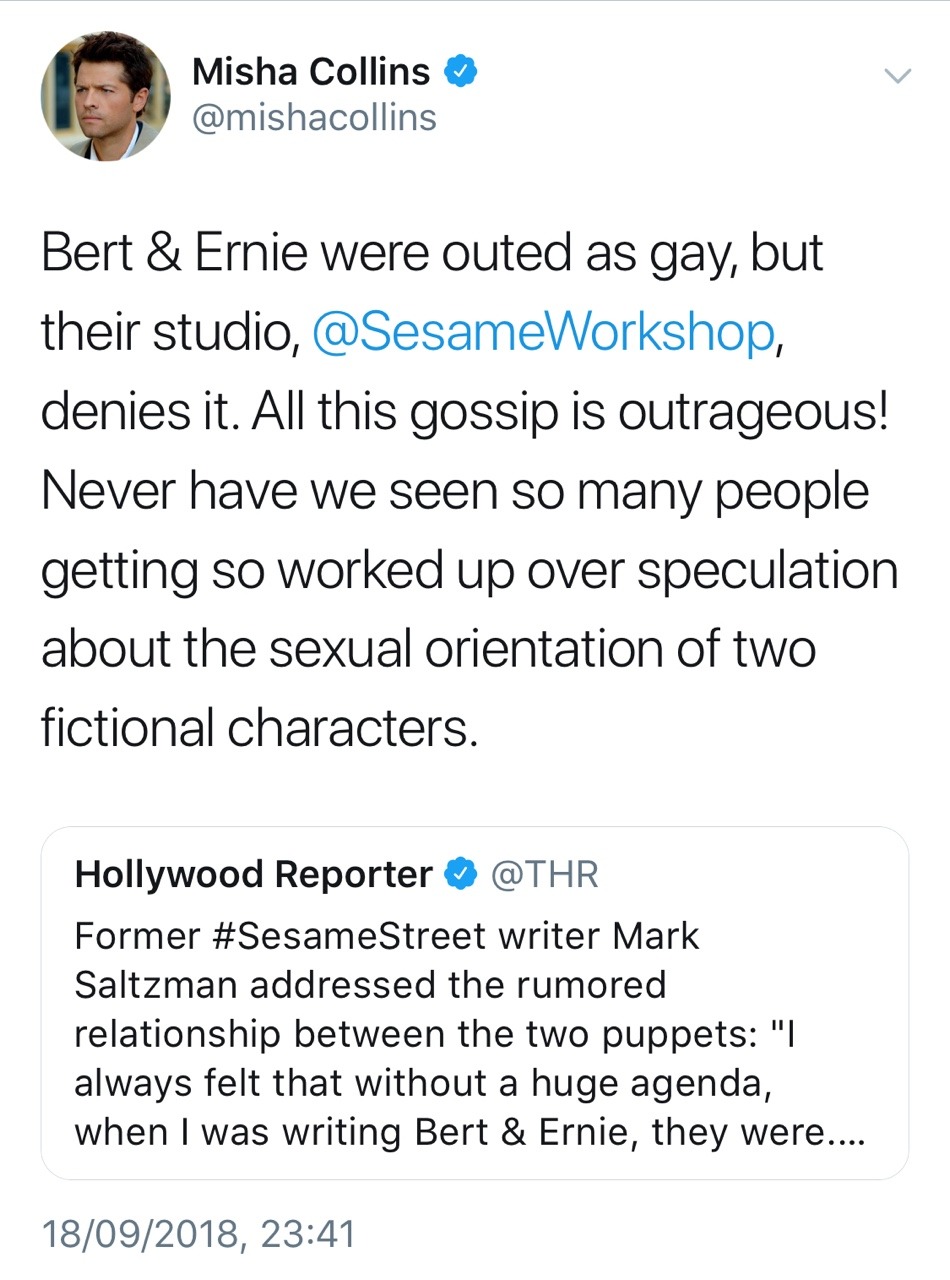This screenshot has width=950, height=1280.
Task: Open Misha Collins' profile picture
Action: (x=105, y=96)
